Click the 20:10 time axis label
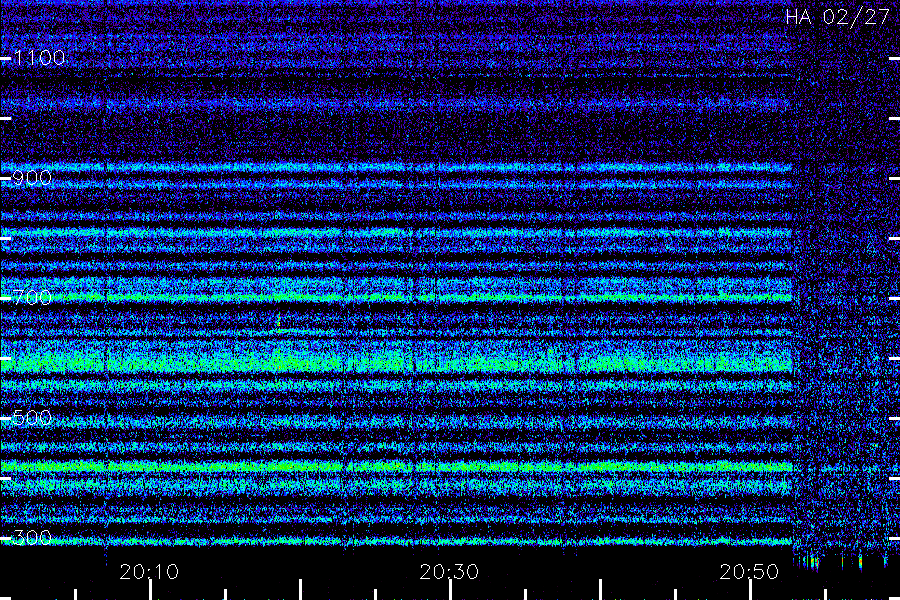This screenshot has height=600, width=900. (x=149, y=572)
